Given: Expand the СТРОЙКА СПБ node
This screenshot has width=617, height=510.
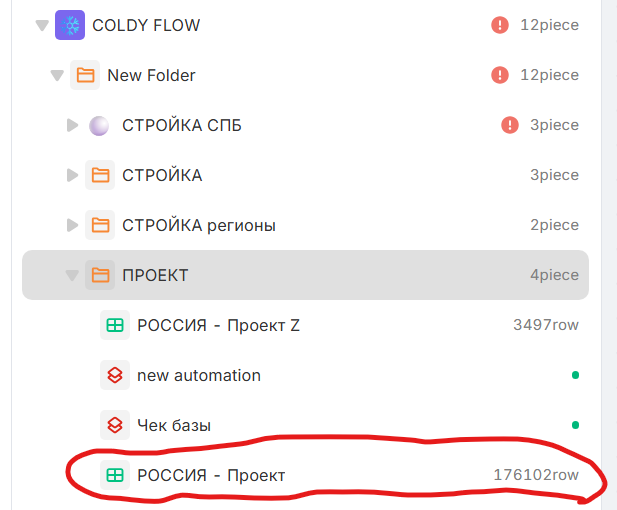Looking at the screenshot, I should click(x=72, y=125).
